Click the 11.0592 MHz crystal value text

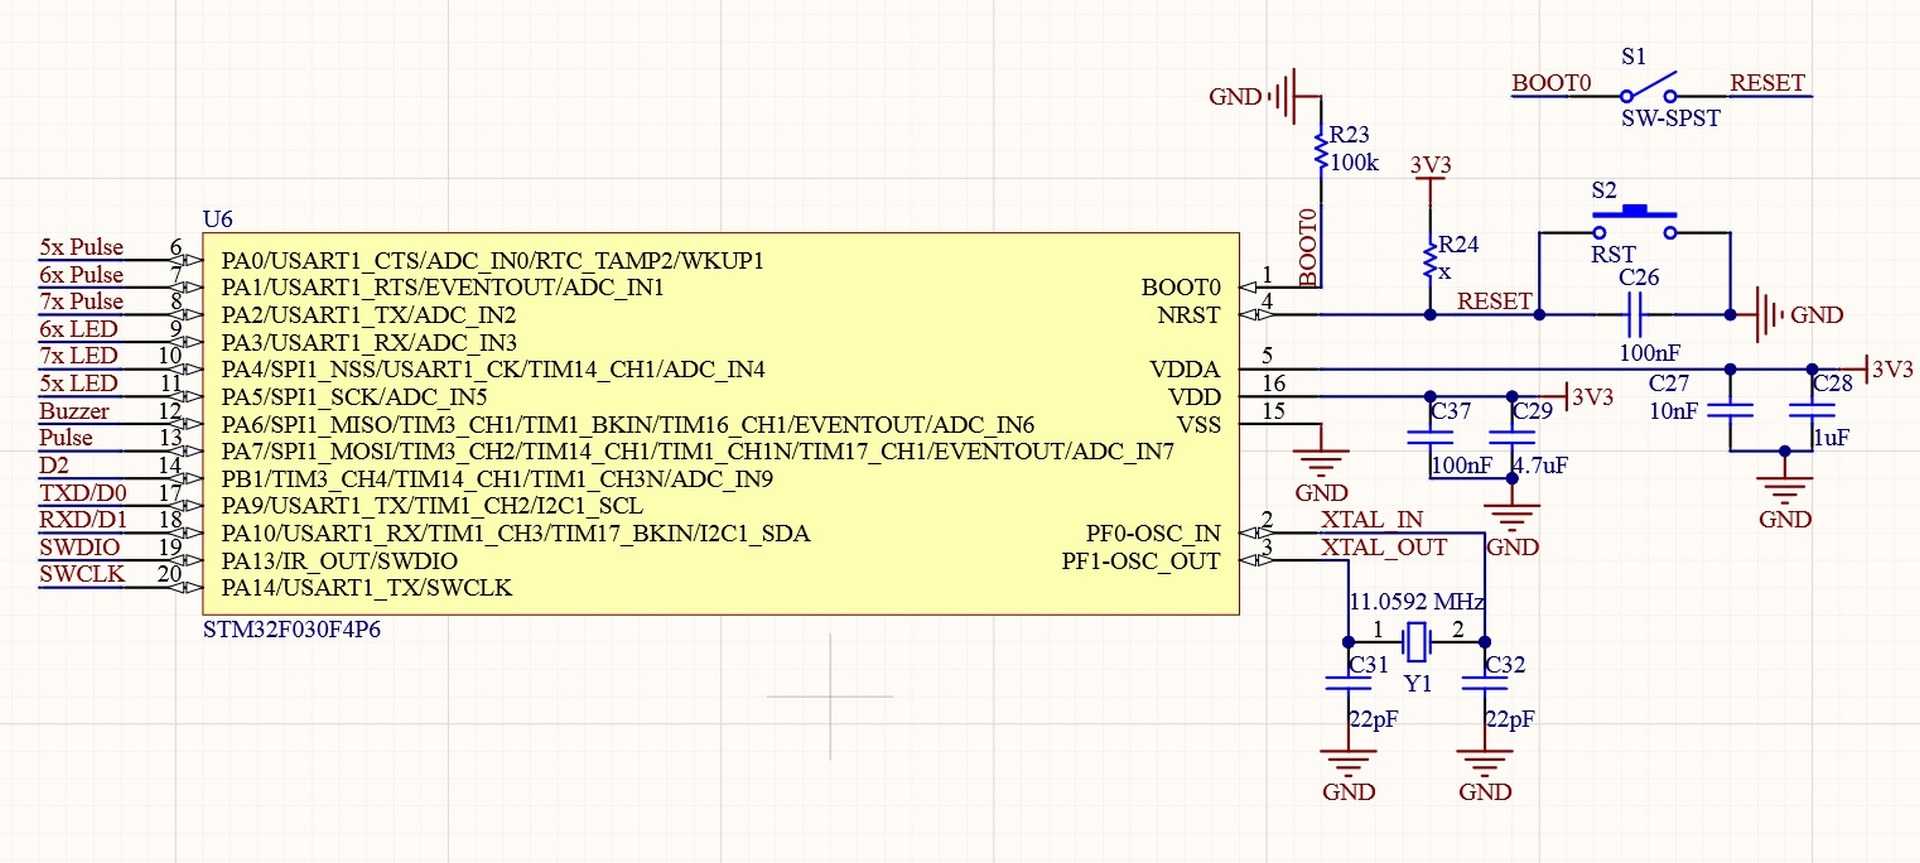pos(1416,602)
